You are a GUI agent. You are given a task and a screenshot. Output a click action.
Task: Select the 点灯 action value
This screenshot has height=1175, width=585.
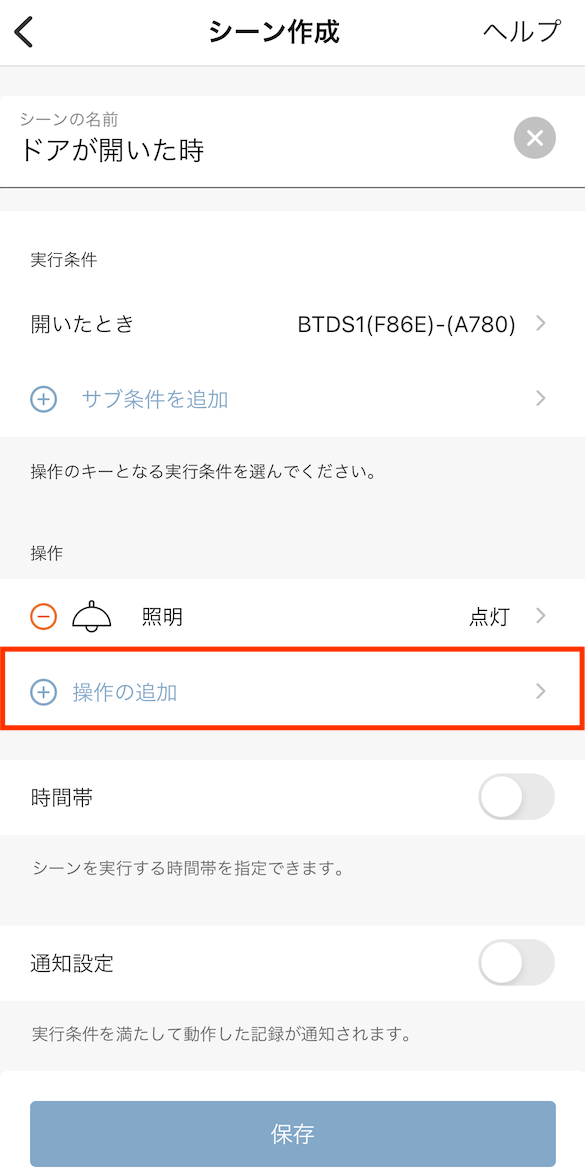tap(489, 617)
